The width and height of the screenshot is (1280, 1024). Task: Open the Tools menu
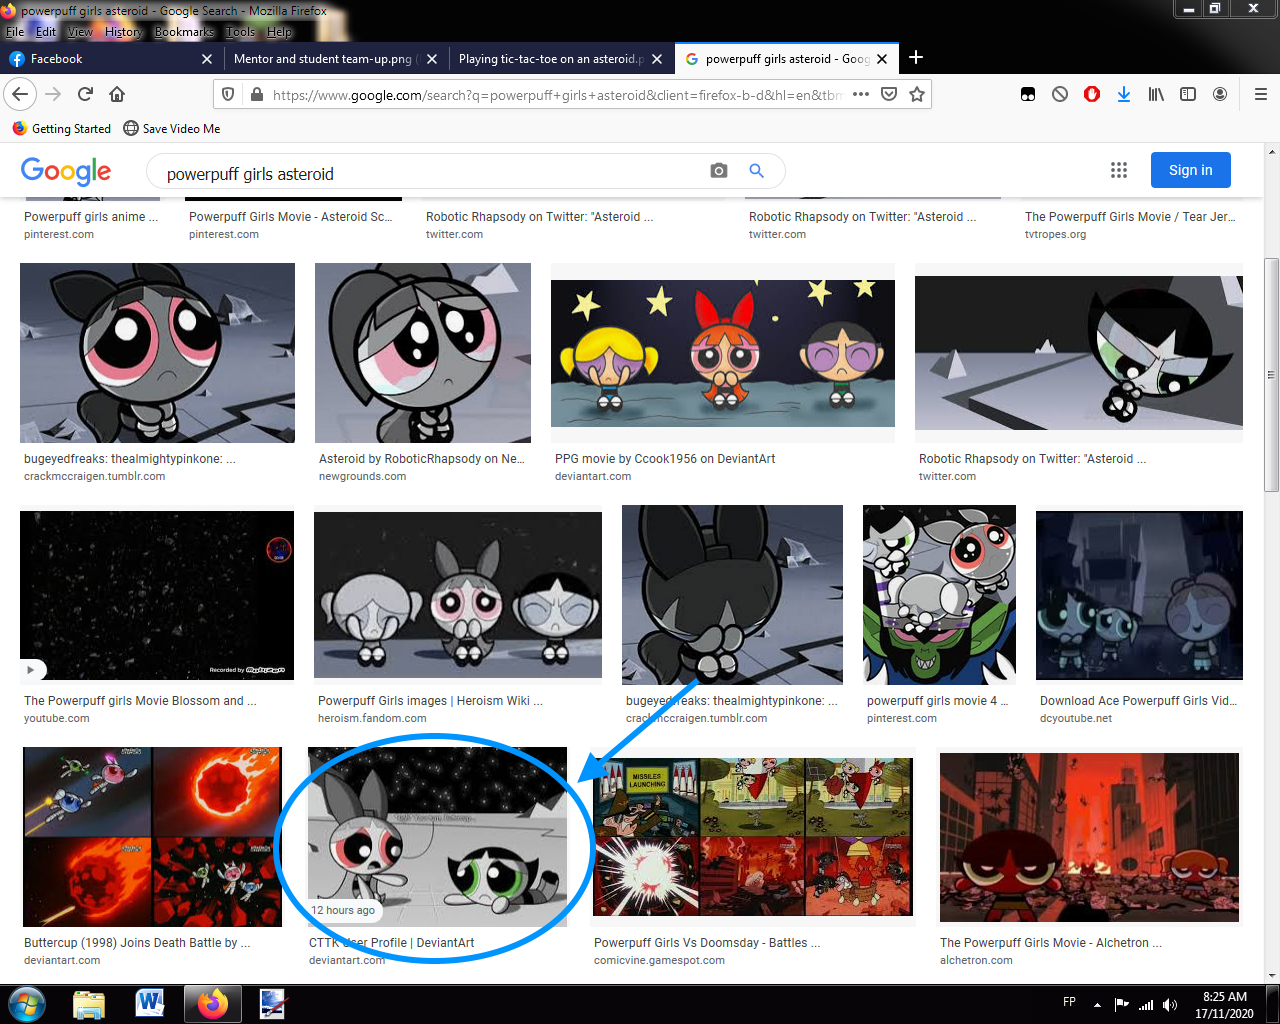(240, 32)
